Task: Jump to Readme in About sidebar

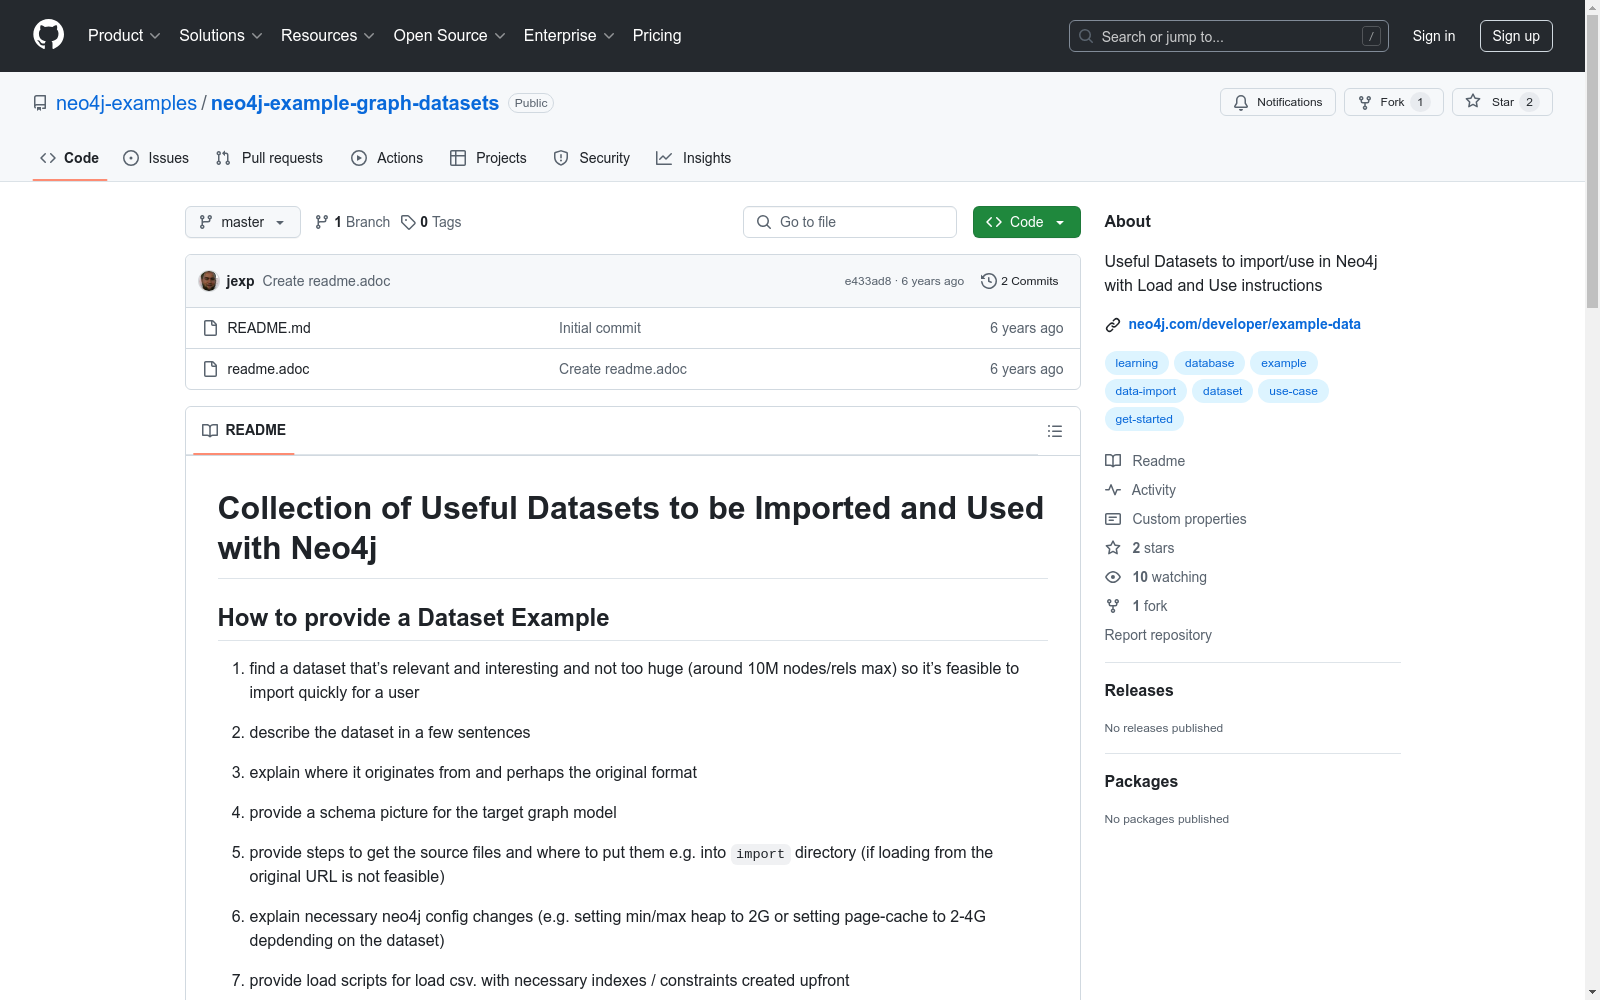Action: point(1145,461)
